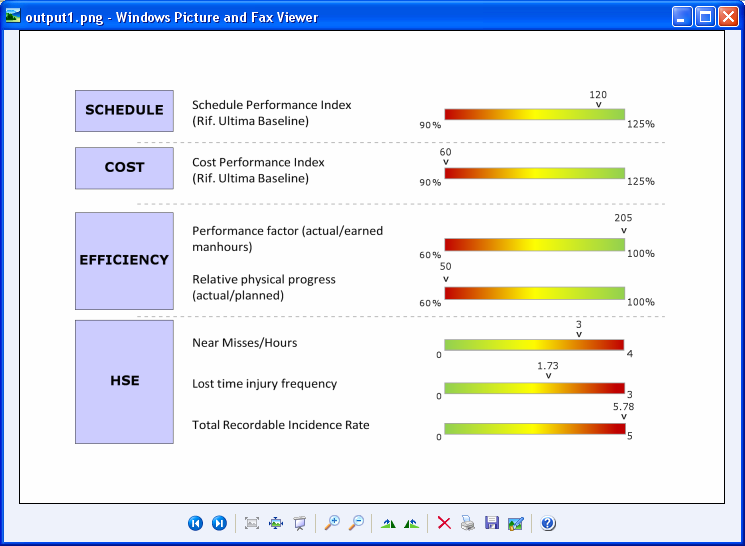Delete the current image file

click(x=444, y=523)
